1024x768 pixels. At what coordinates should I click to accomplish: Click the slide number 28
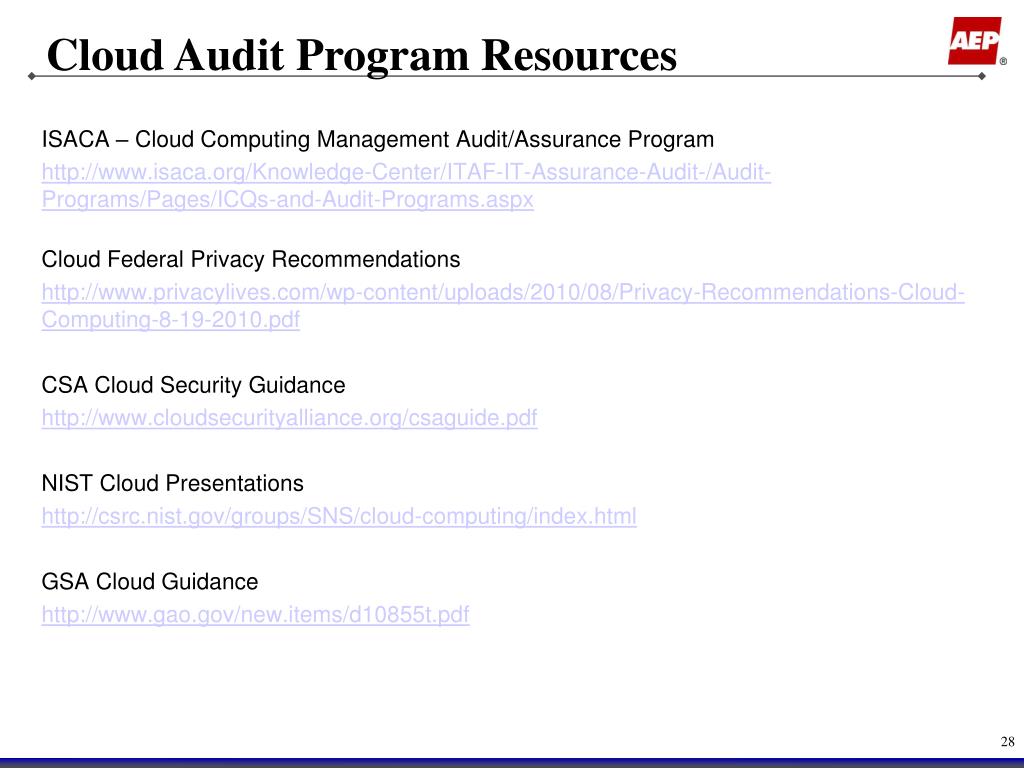(x=1007, y=741)
